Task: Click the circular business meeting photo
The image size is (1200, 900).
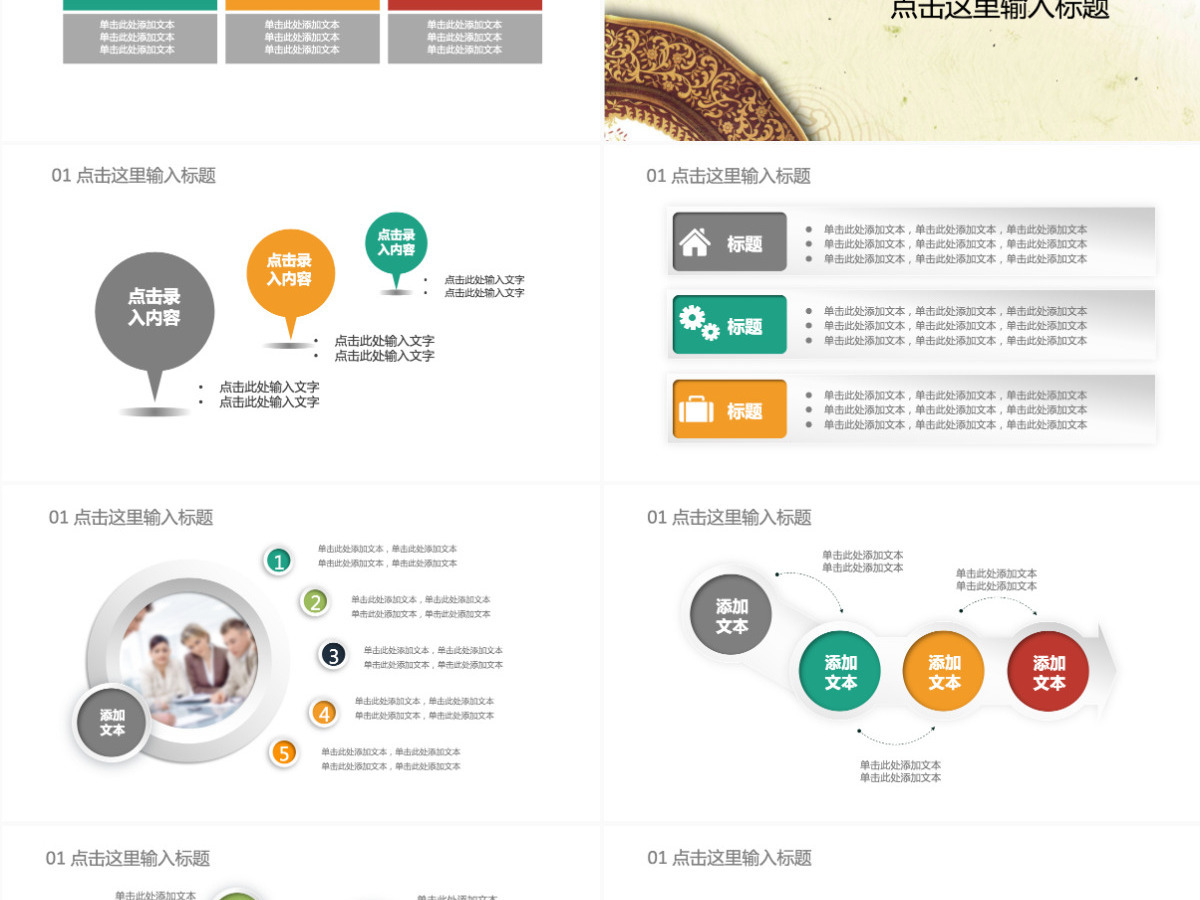Action: click(x=188, y=661)
